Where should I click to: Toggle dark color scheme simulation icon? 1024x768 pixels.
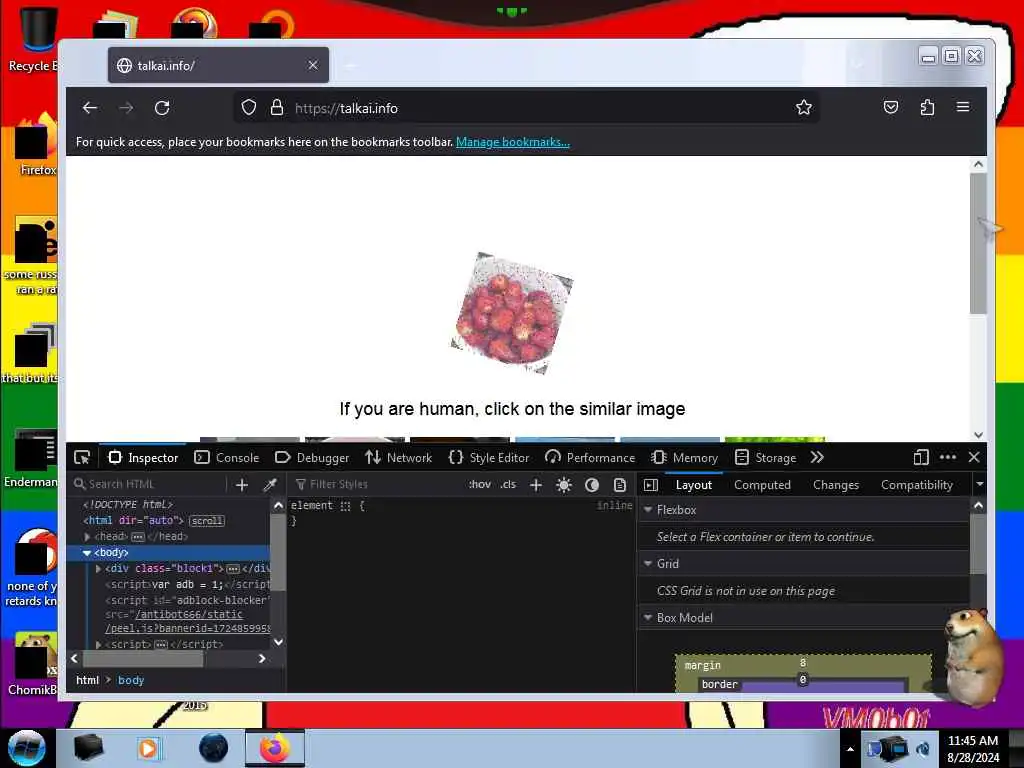(x=592, y=485)
